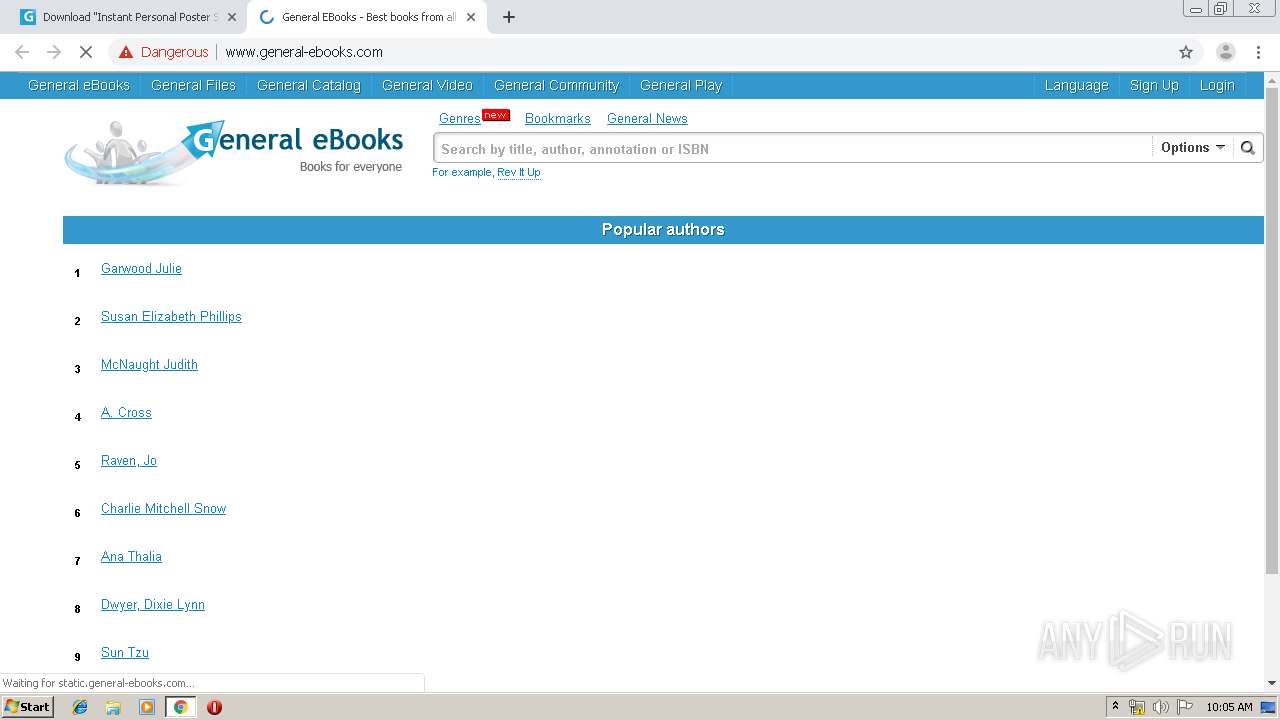The height and width of the screenshot is (720, 1280).
Task: Open General Catalog in the top navigation
Action: tap(308, 85)
